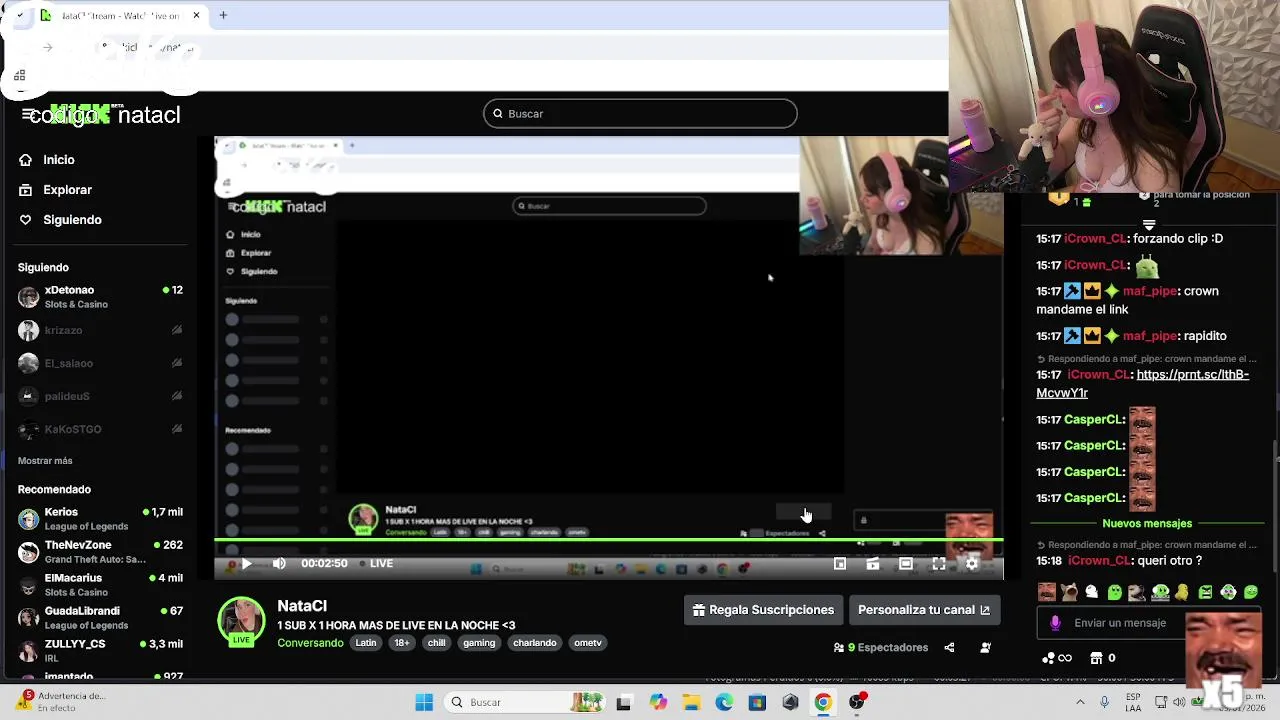Jump to LIVE in the player

[x=376, y=564]
